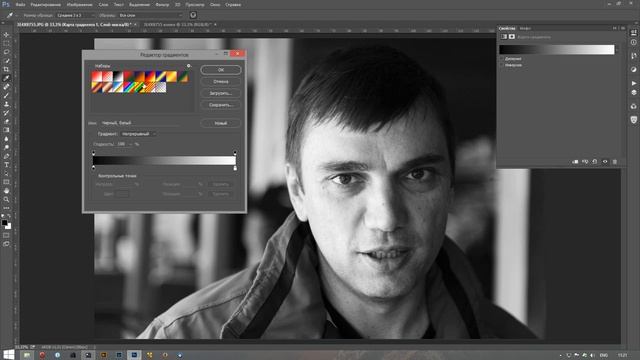Click the Quick Mask mode icon

pos(6,235)
